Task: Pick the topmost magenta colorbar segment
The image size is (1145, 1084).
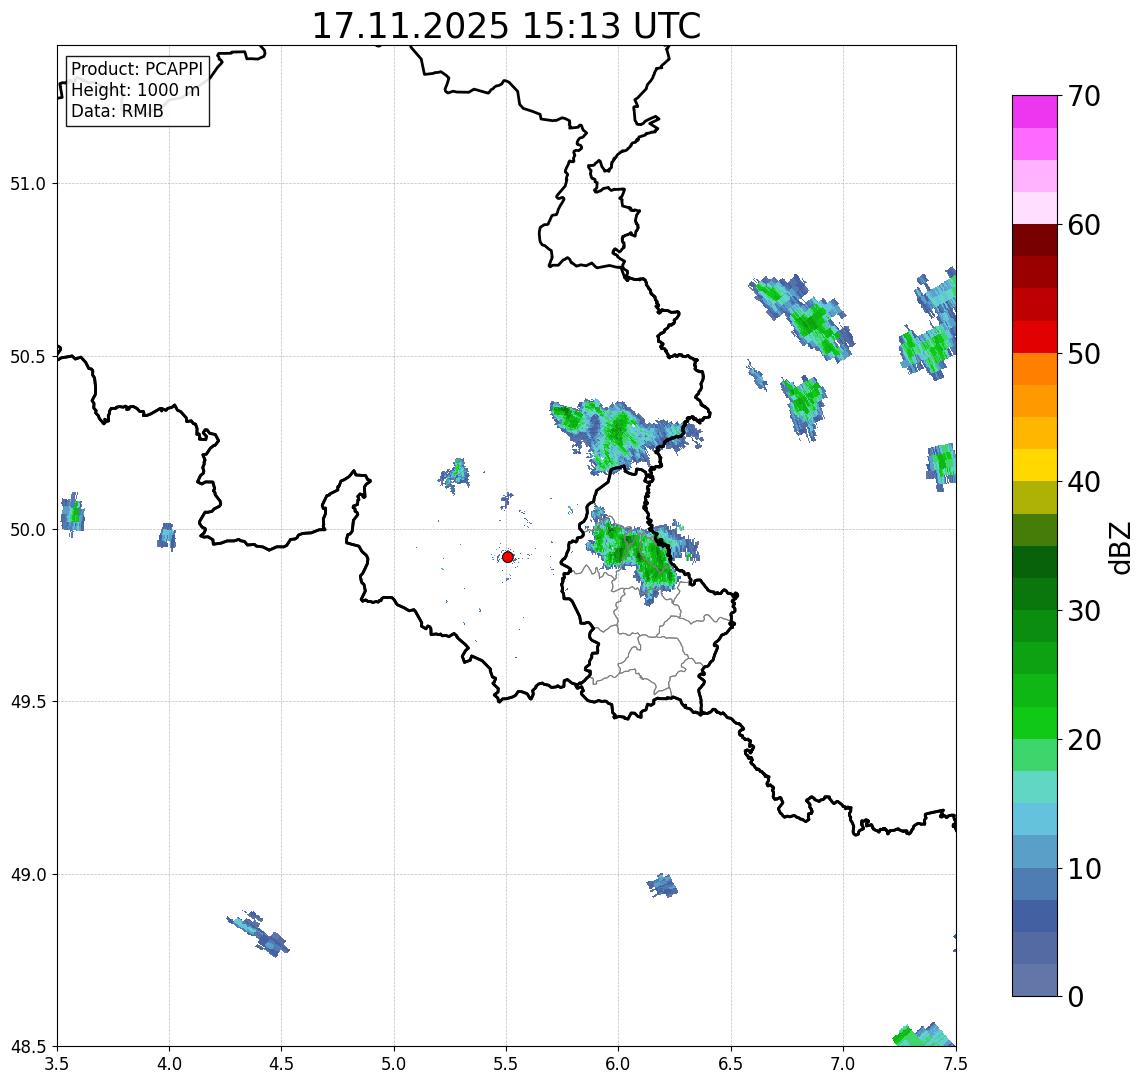Action: pyautogui.click(x=1035, y=112)
